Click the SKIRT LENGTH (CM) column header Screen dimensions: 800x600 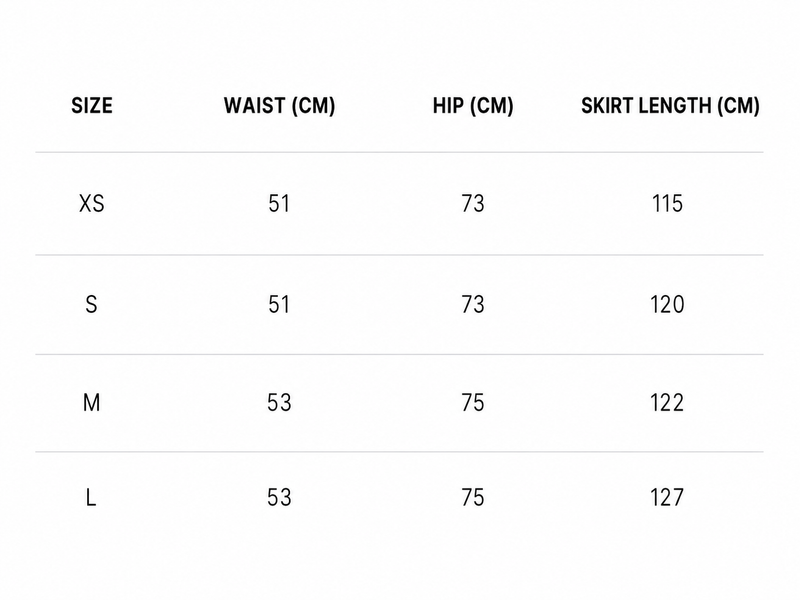(670, 106)
